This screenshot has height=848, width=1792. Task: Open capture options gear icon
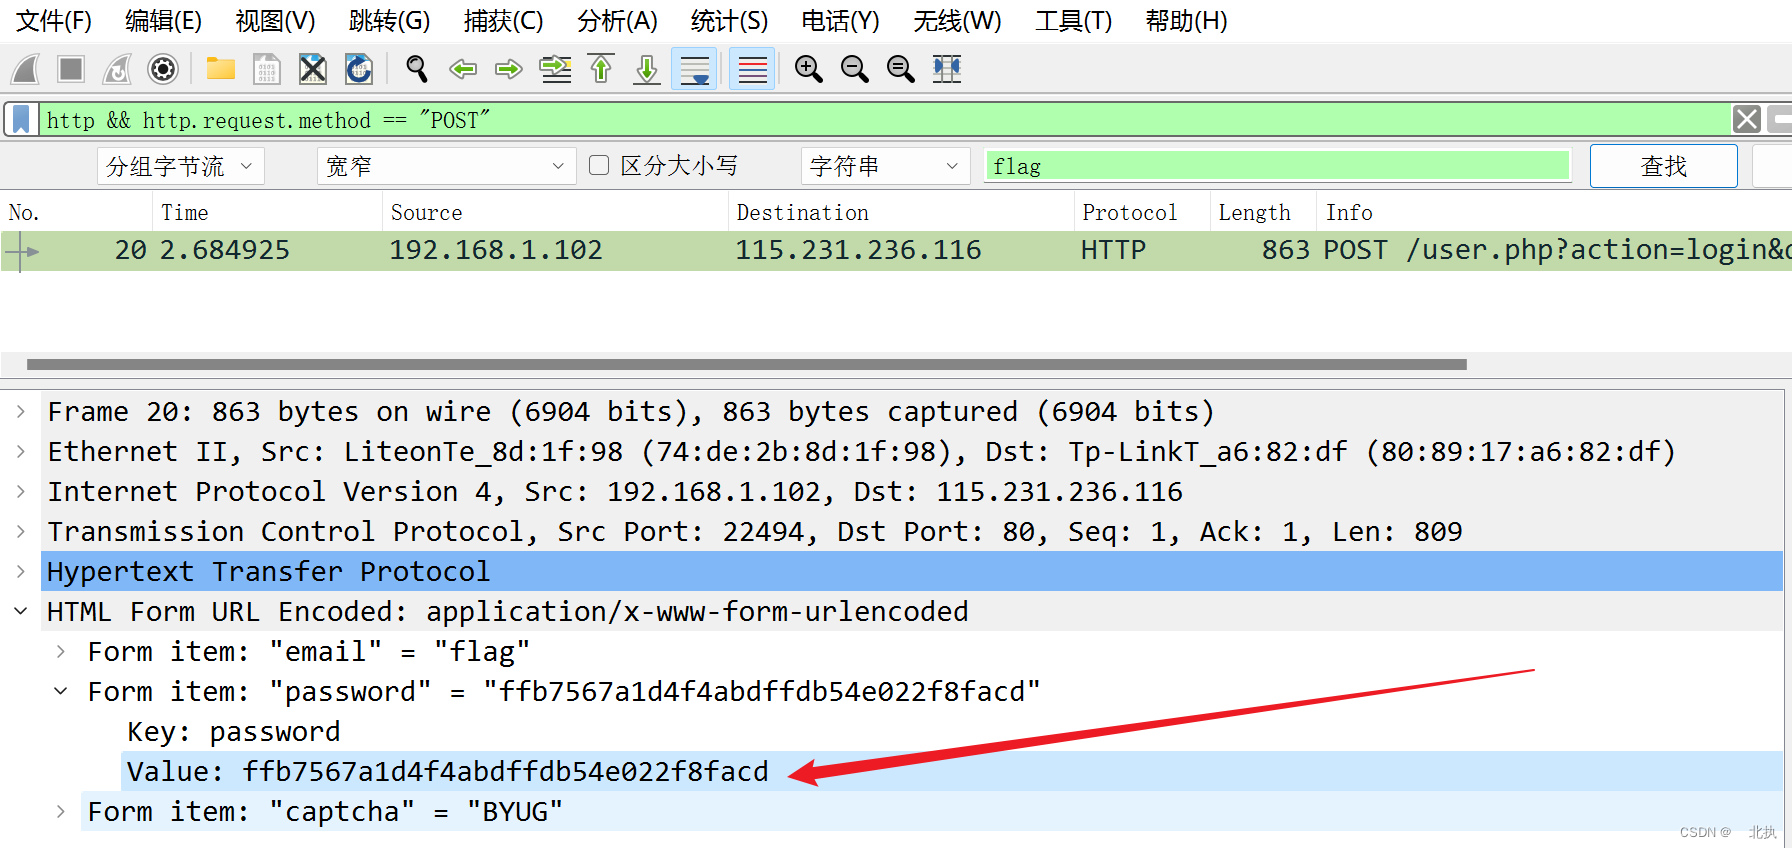pos(163,69)
